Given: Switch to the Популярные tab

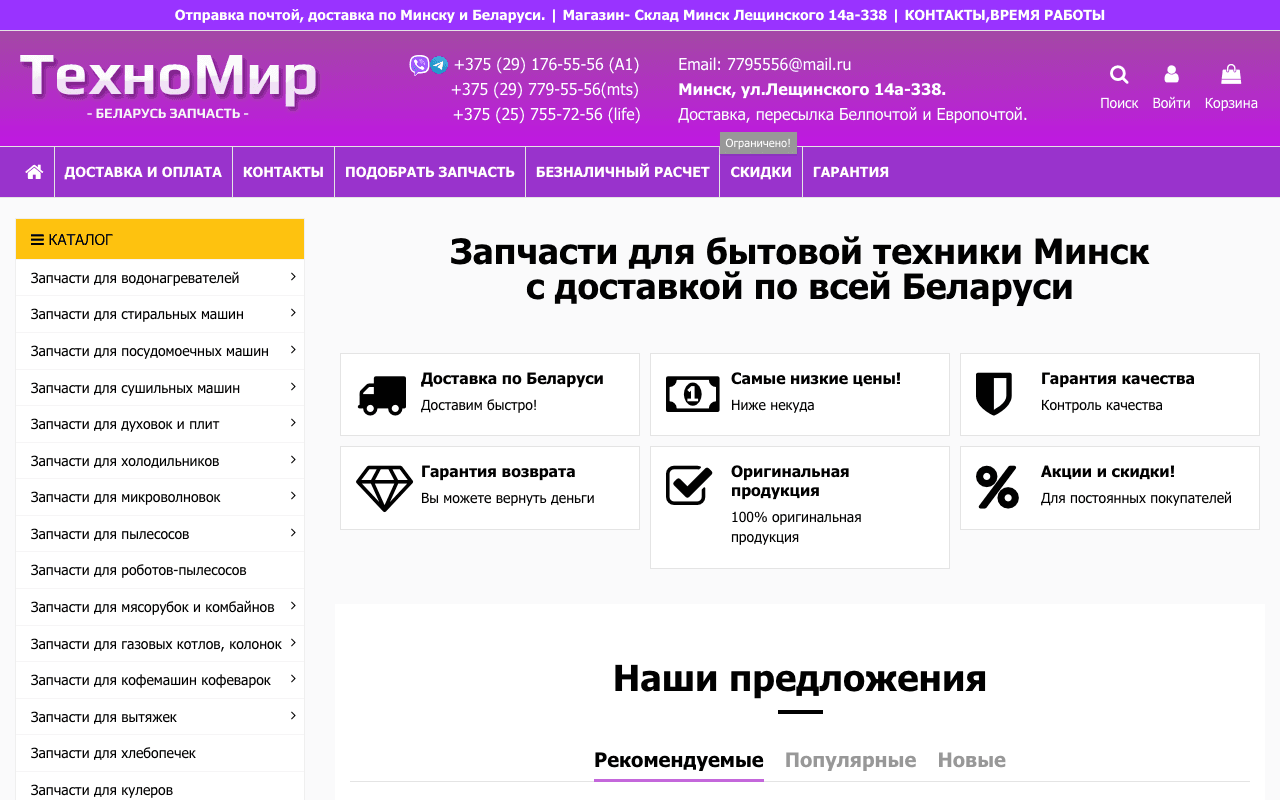Looking at the screenshot, I should click(850, 759).
